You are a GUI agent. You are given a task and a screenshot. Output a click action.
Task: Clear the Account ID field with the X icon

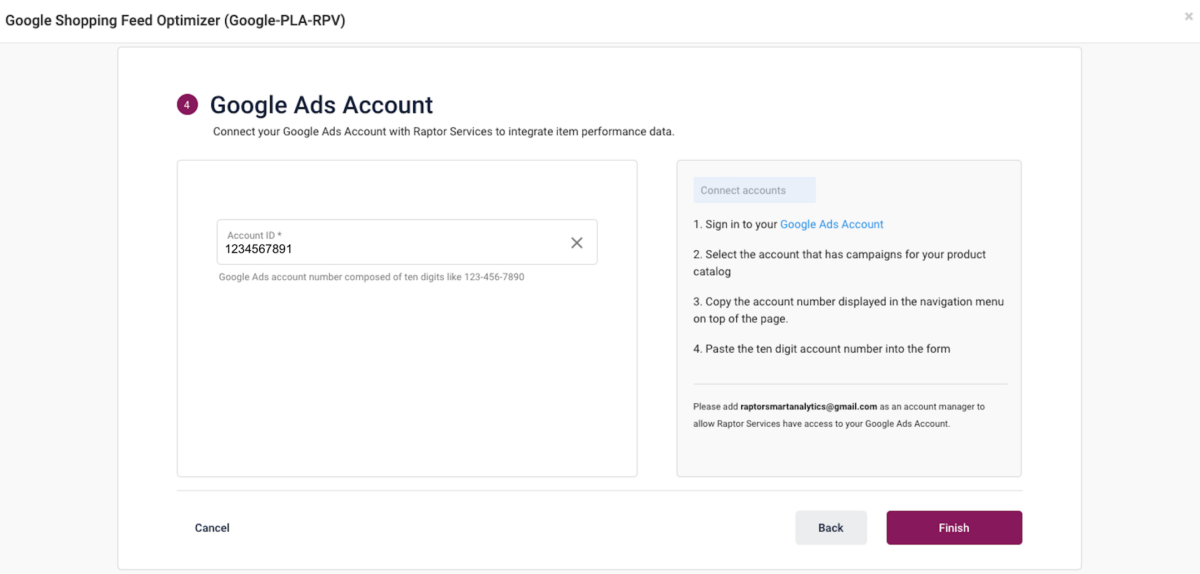click(577, 243)
